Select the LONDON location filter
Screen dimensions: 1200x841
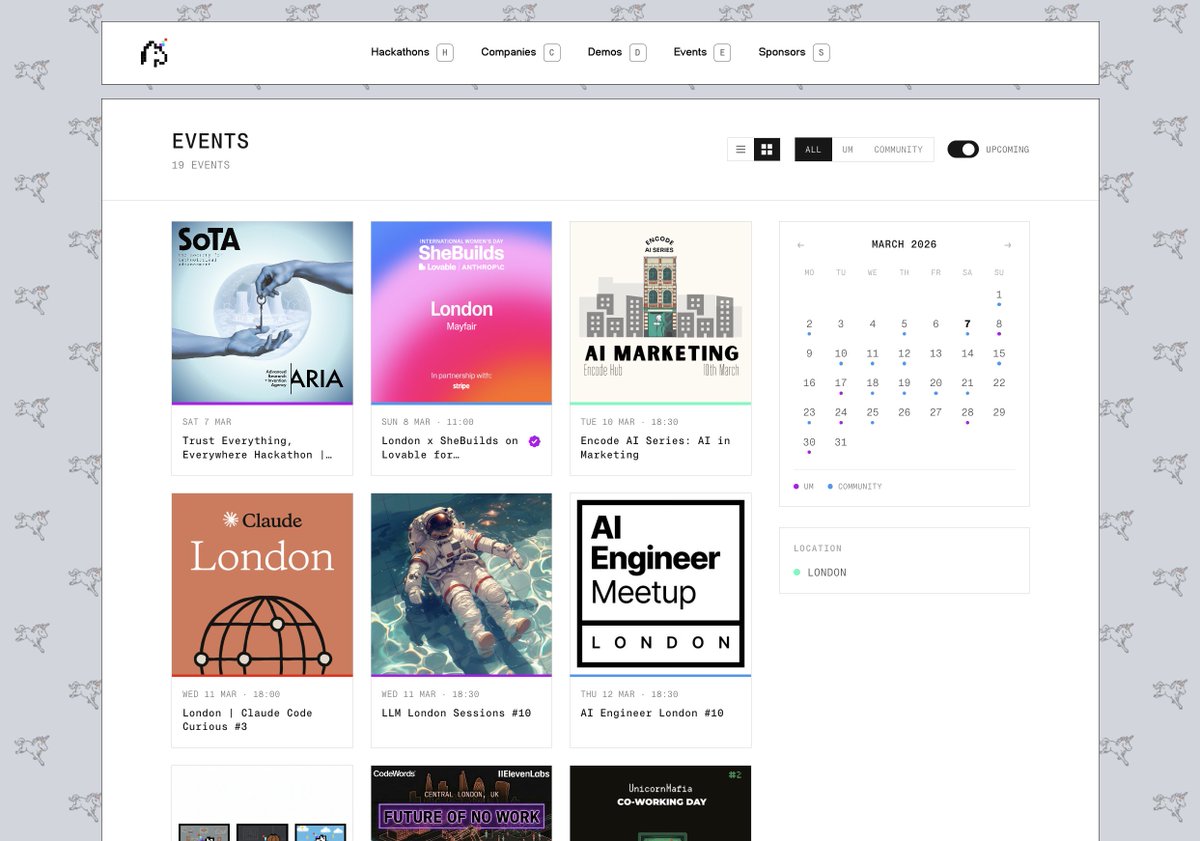820,573
